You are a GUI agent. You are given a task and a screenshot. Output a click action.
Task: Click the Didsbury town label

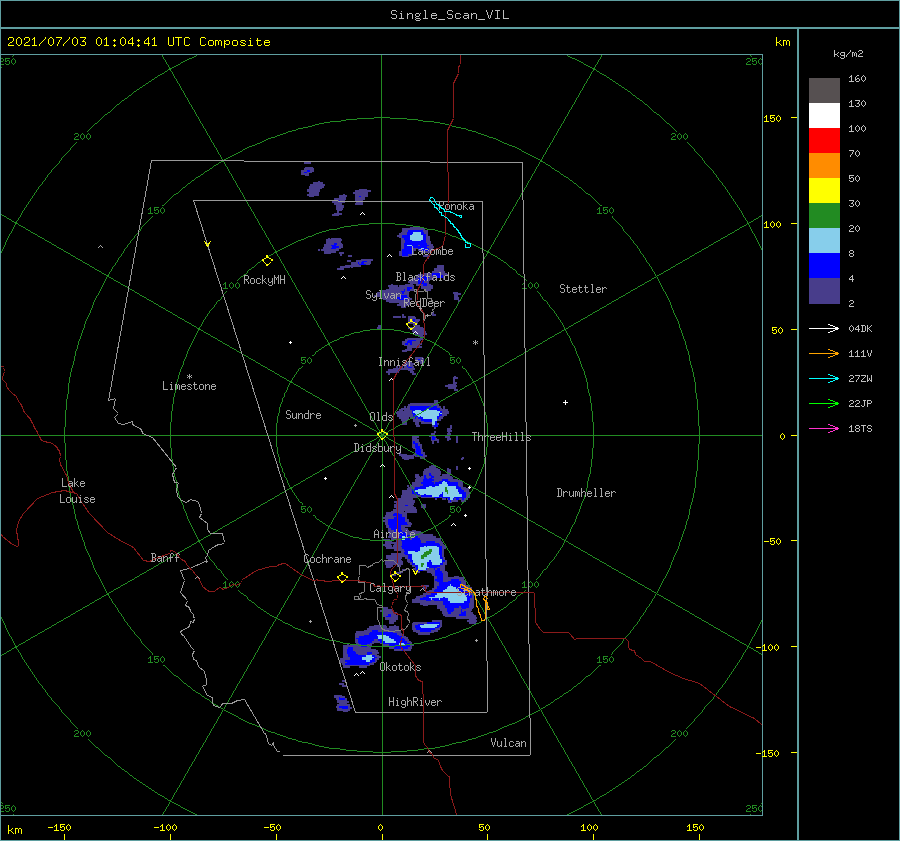[377, 448]
